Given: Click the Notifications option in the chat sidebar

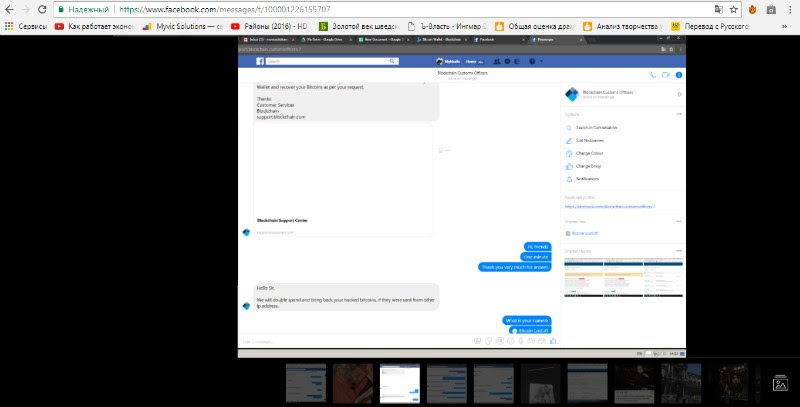Looking at the screenshot, I should (x=587, y=179).
